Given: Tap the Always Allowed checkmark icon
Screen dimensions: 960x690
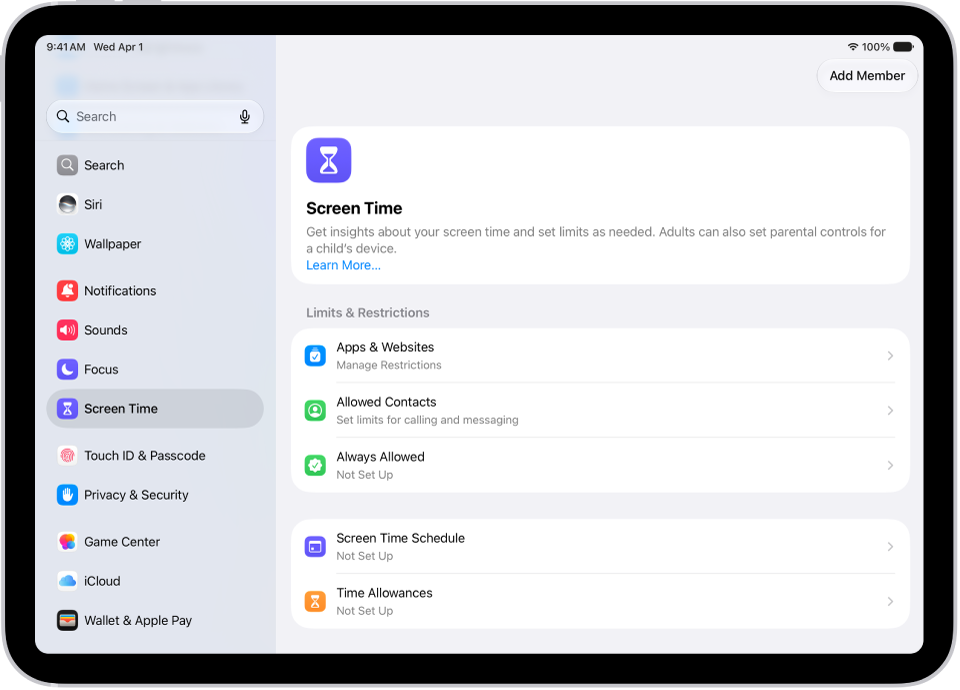Looking at the screenshot, I should point(315,465).
